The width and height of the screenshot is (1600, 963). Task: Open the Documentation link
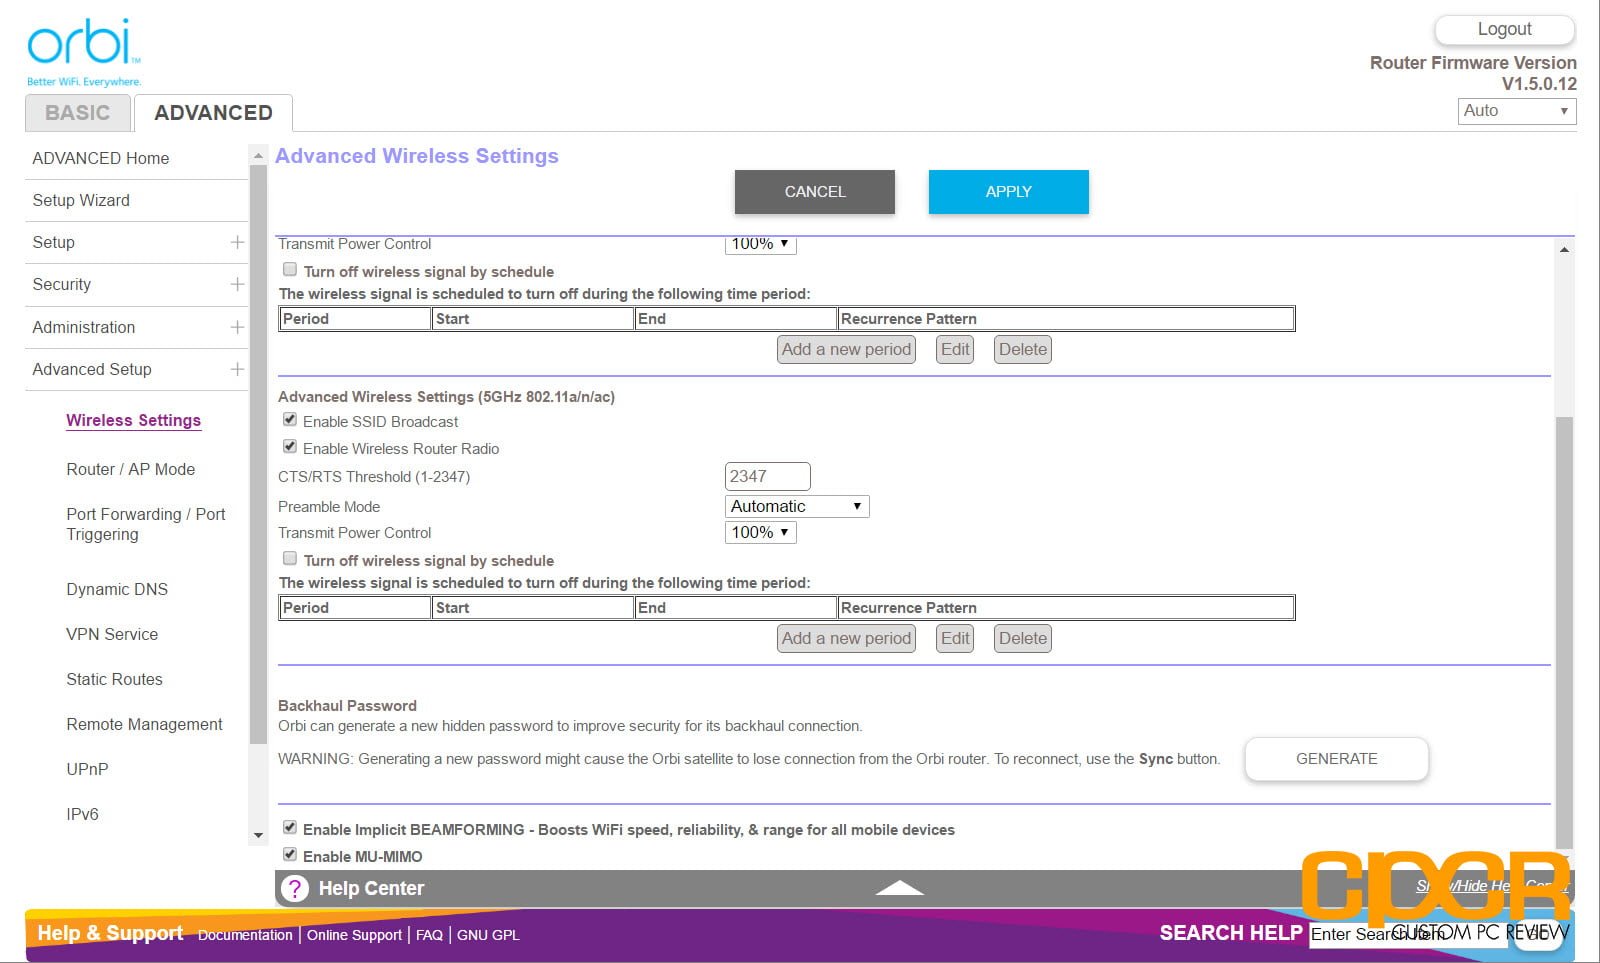tap(245, 935)
